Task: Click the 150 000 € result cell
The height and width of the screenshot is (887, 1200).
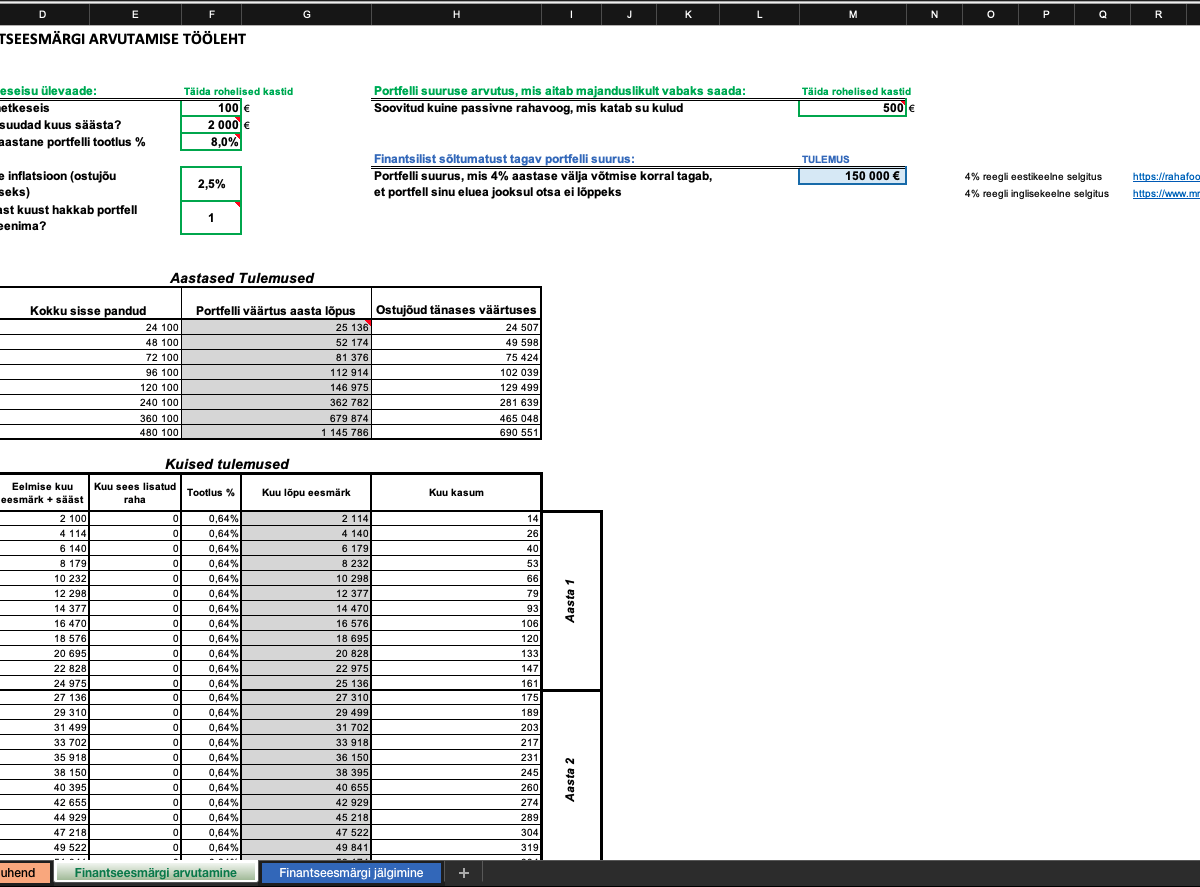Action: click(x=852, y=177)
